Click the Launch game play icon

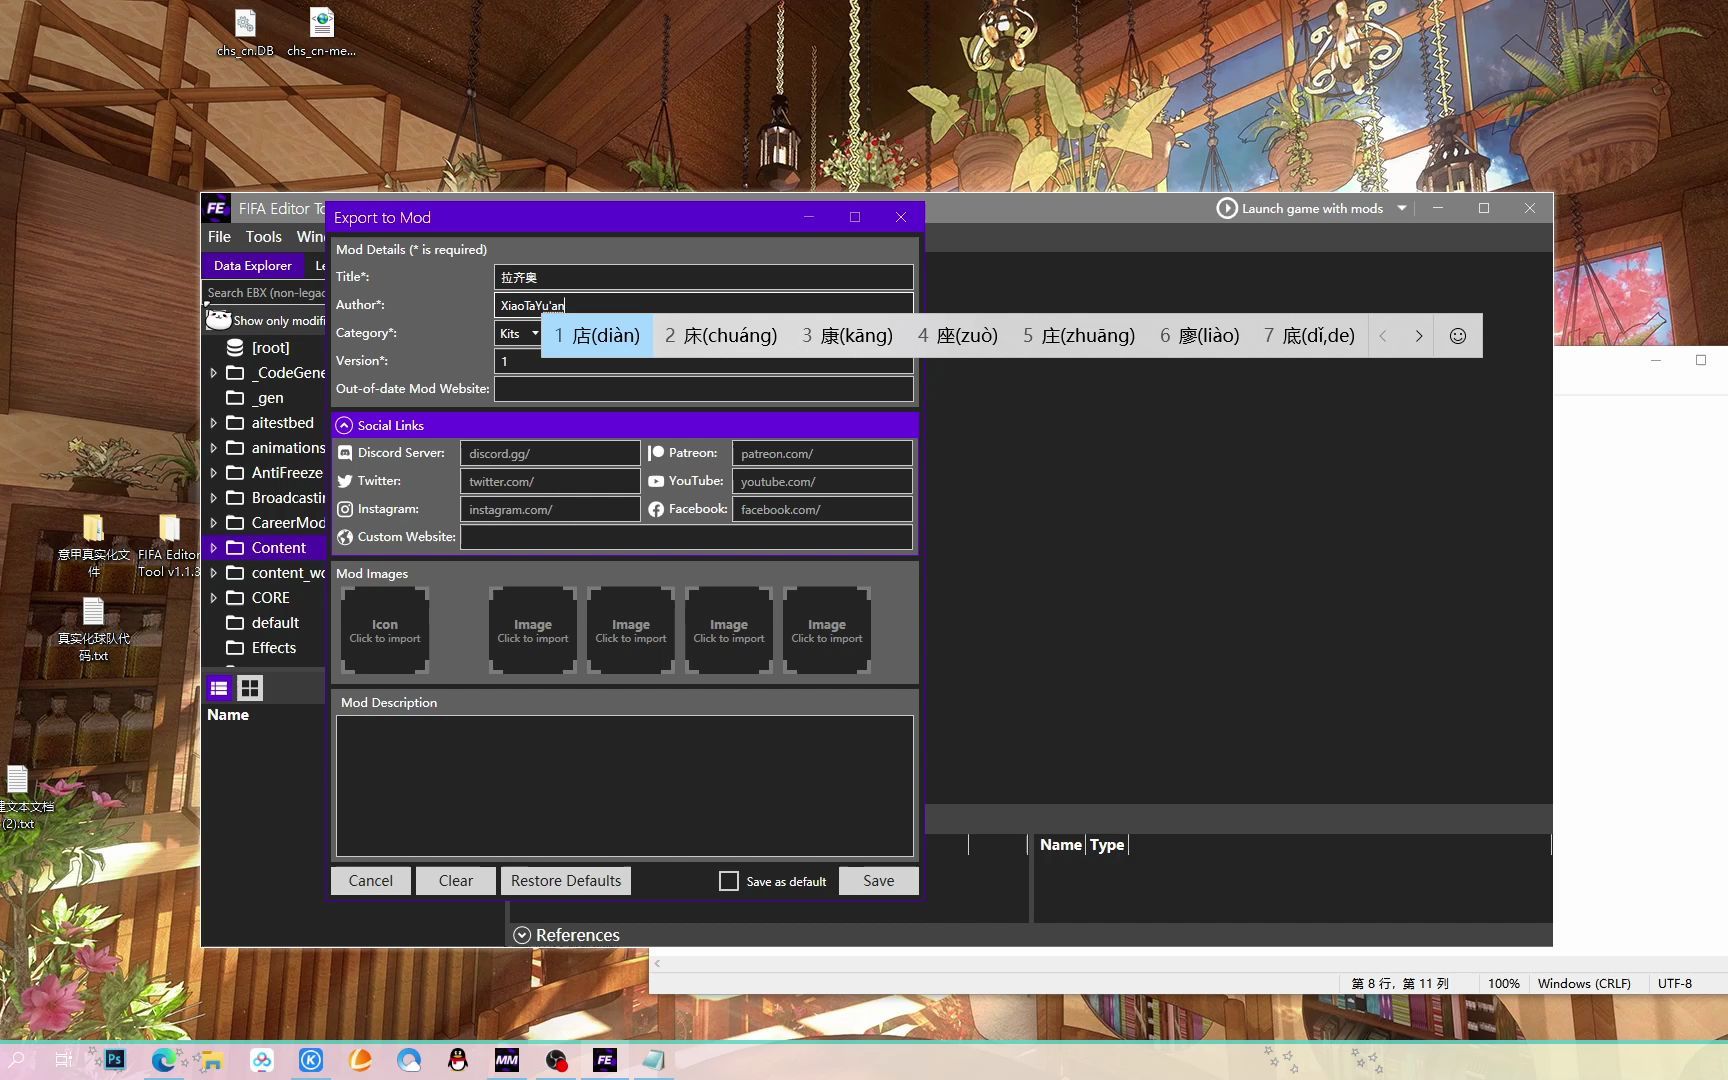1226,208
